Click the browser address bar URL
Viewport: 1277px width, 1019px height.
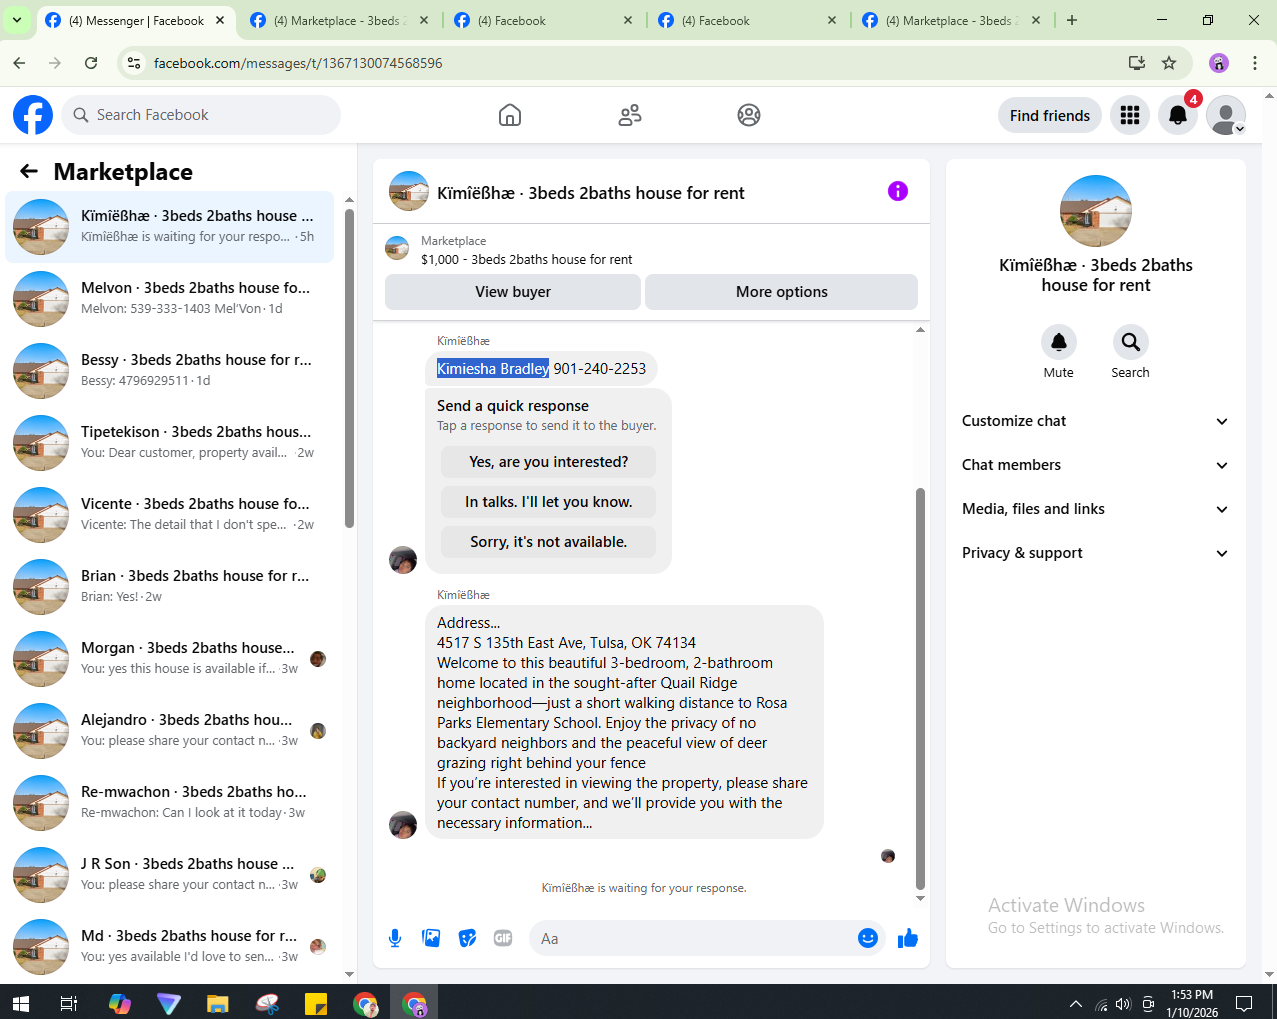298,63
